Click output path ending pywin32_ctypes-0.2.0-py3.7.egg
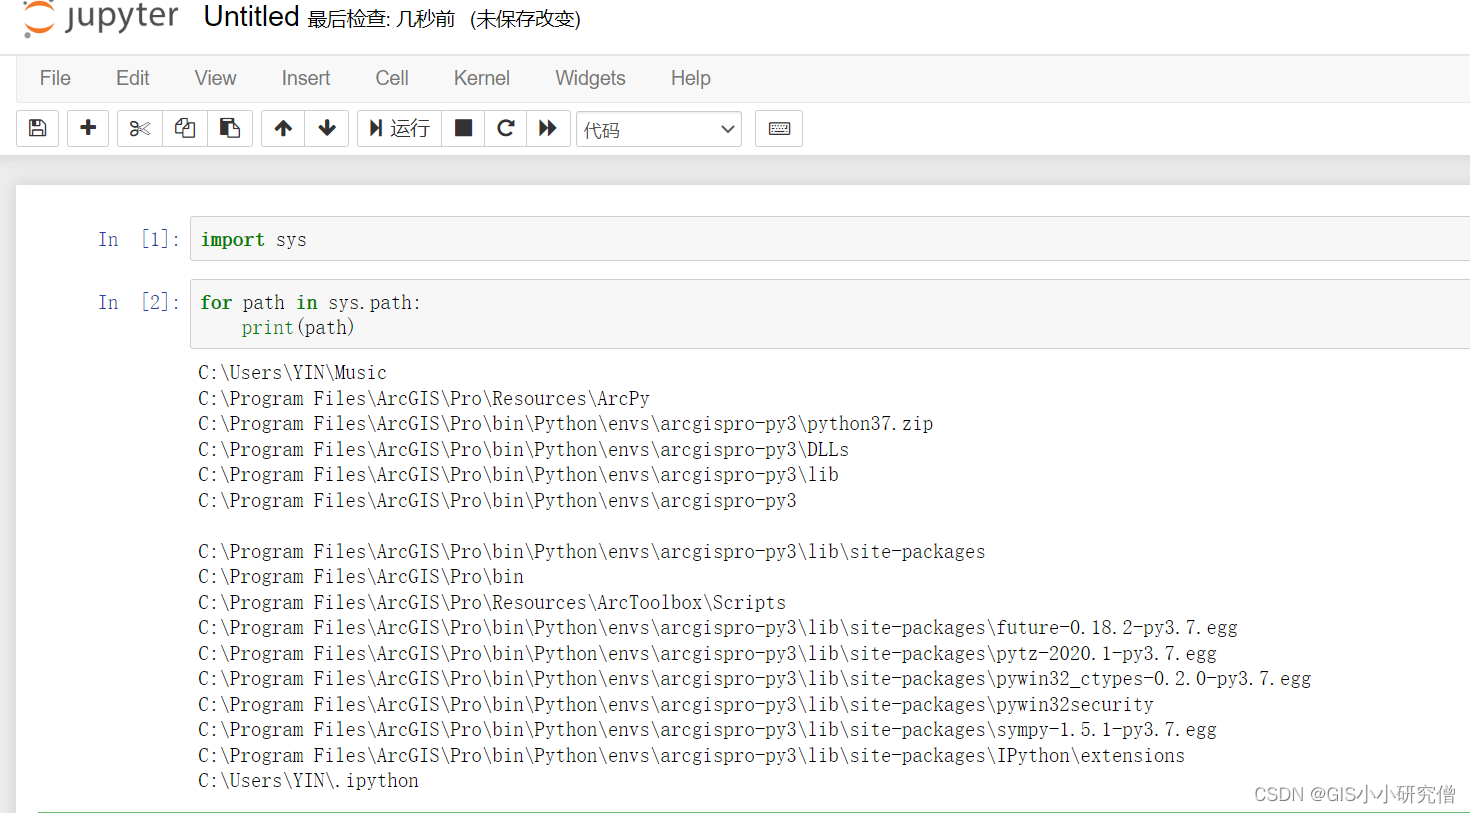The image size is (1470, 813). click(754, 679)
